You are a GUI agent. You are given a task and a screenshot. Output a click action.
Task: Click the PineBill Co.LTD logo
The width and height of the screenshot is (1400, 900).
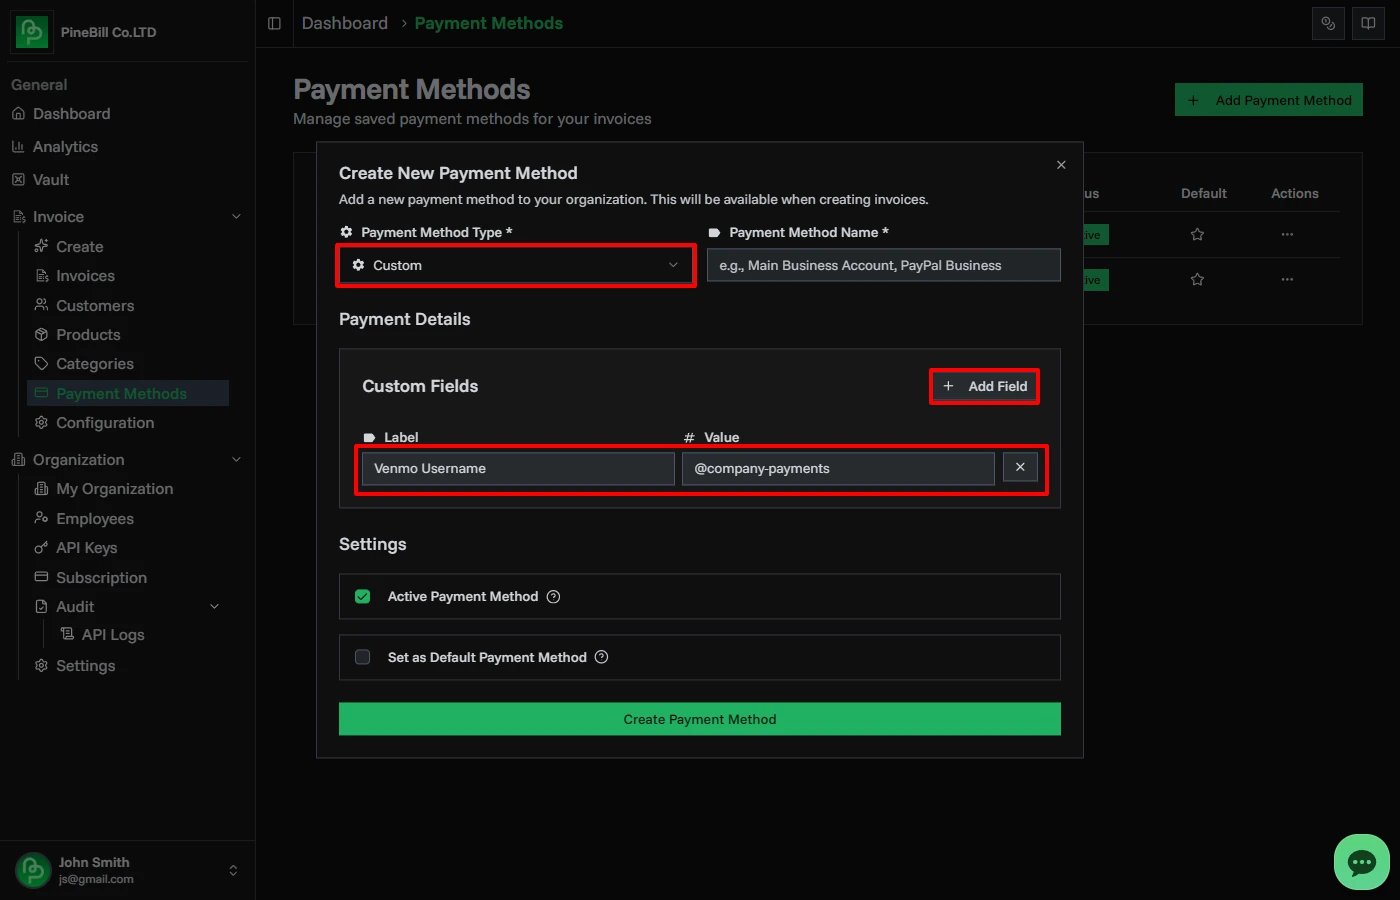pyautogui.click(x=31, y=31)
